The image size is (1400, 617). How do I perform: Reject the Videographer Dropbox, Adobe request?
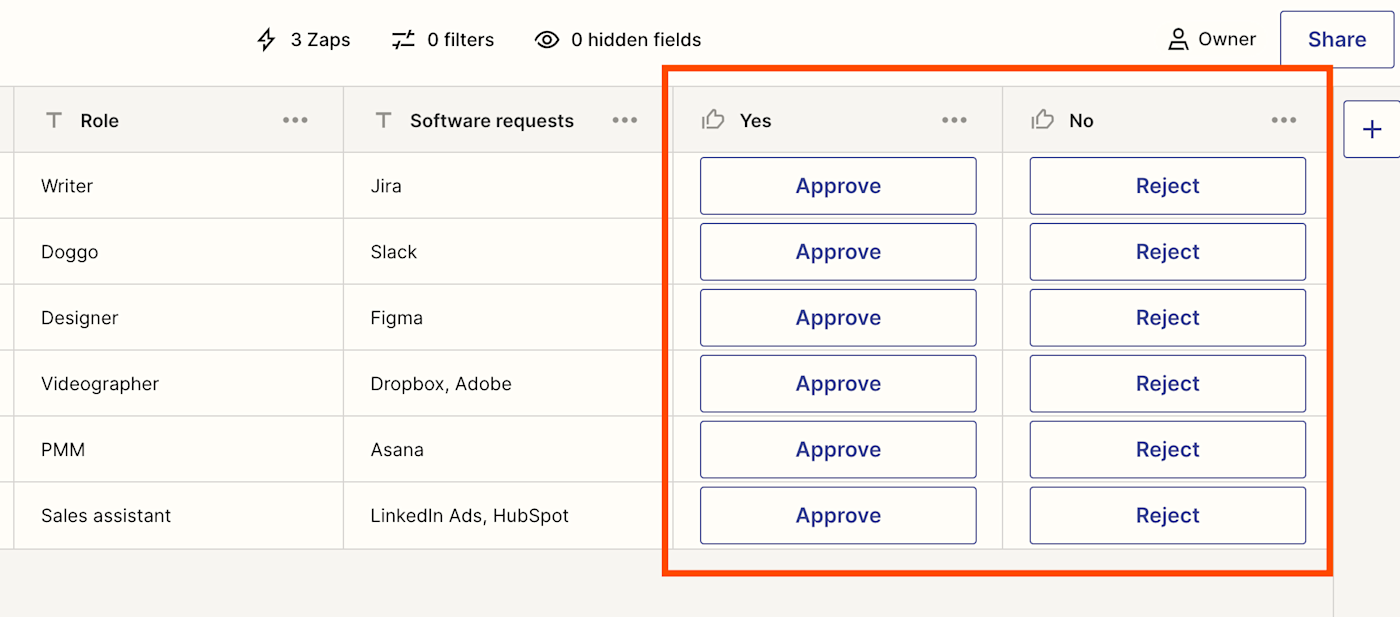[x=1168, y=384]
